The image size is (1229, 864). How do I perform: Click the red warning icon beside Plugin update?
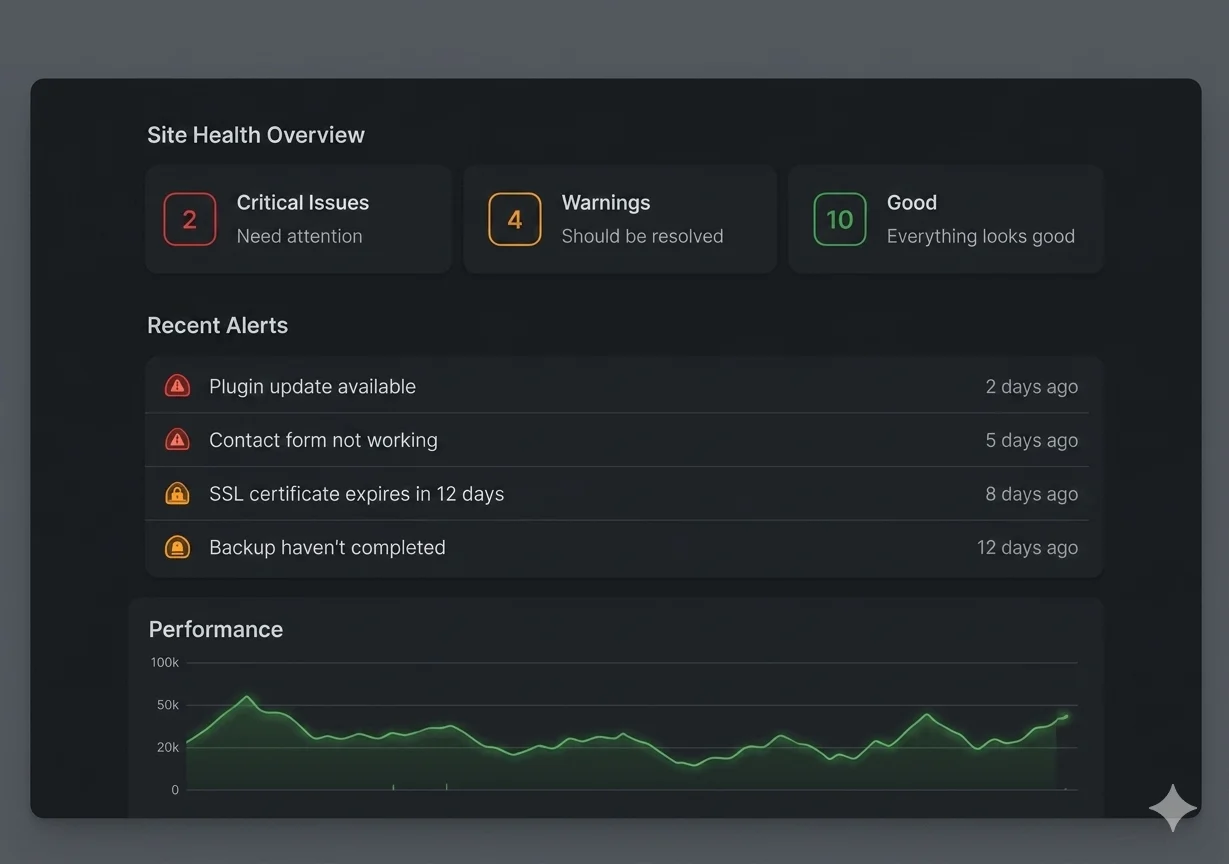pos(177,386)
